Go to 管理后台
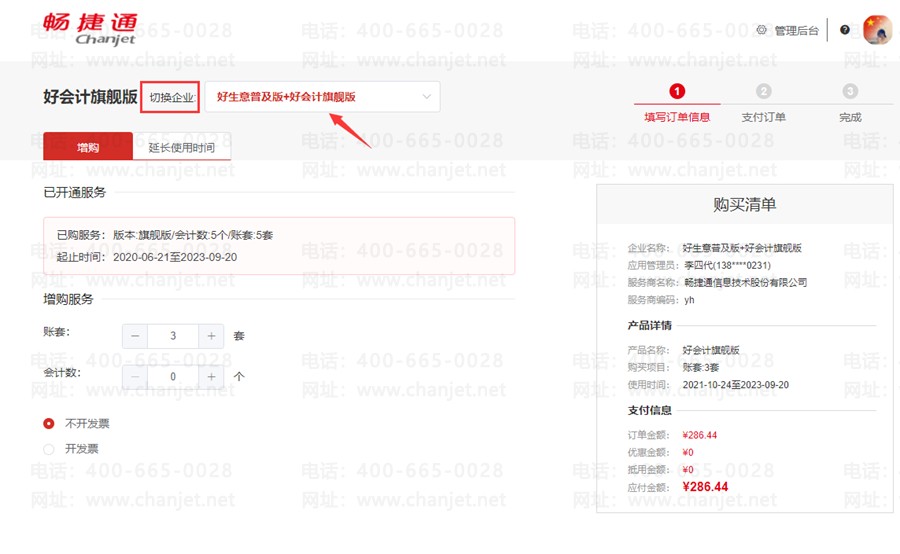Image resolution: width=900 pixels, height=554 pixels. click(796, 30)
